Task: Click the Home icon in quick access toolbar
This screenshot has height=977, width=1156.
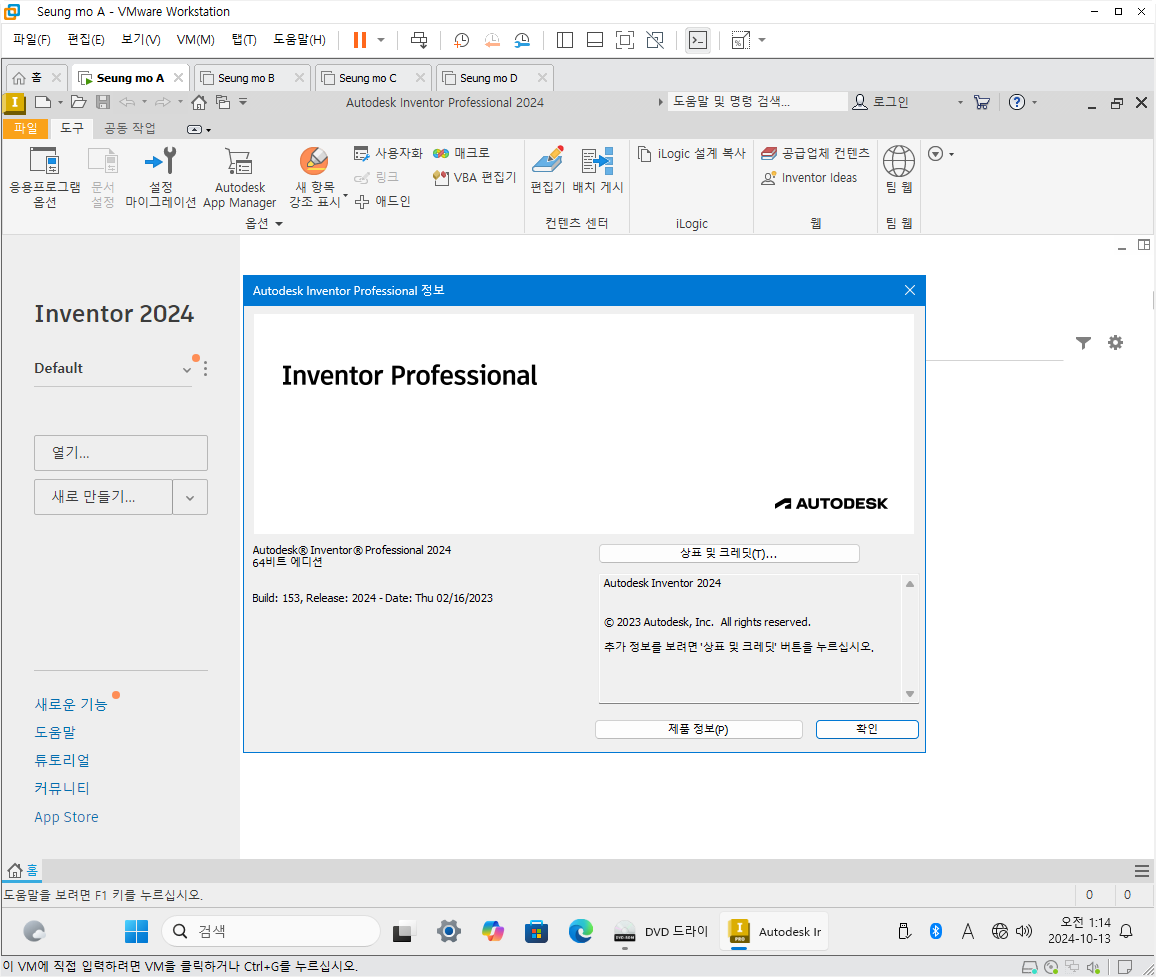Action: (x=198, y=102)
